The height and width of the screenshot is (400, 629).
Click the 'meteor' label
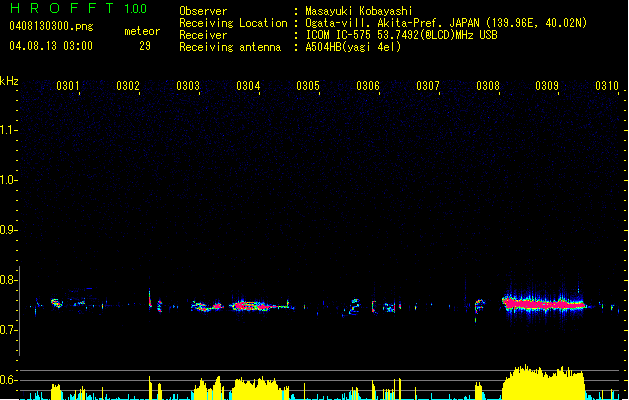pos(142,31)
